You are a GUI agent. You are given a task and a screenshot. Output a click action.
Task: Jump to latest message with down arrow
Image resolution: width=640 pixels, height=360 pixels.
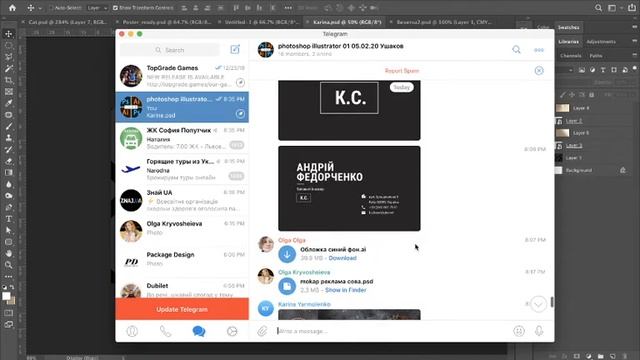click(x=538, y=304)
